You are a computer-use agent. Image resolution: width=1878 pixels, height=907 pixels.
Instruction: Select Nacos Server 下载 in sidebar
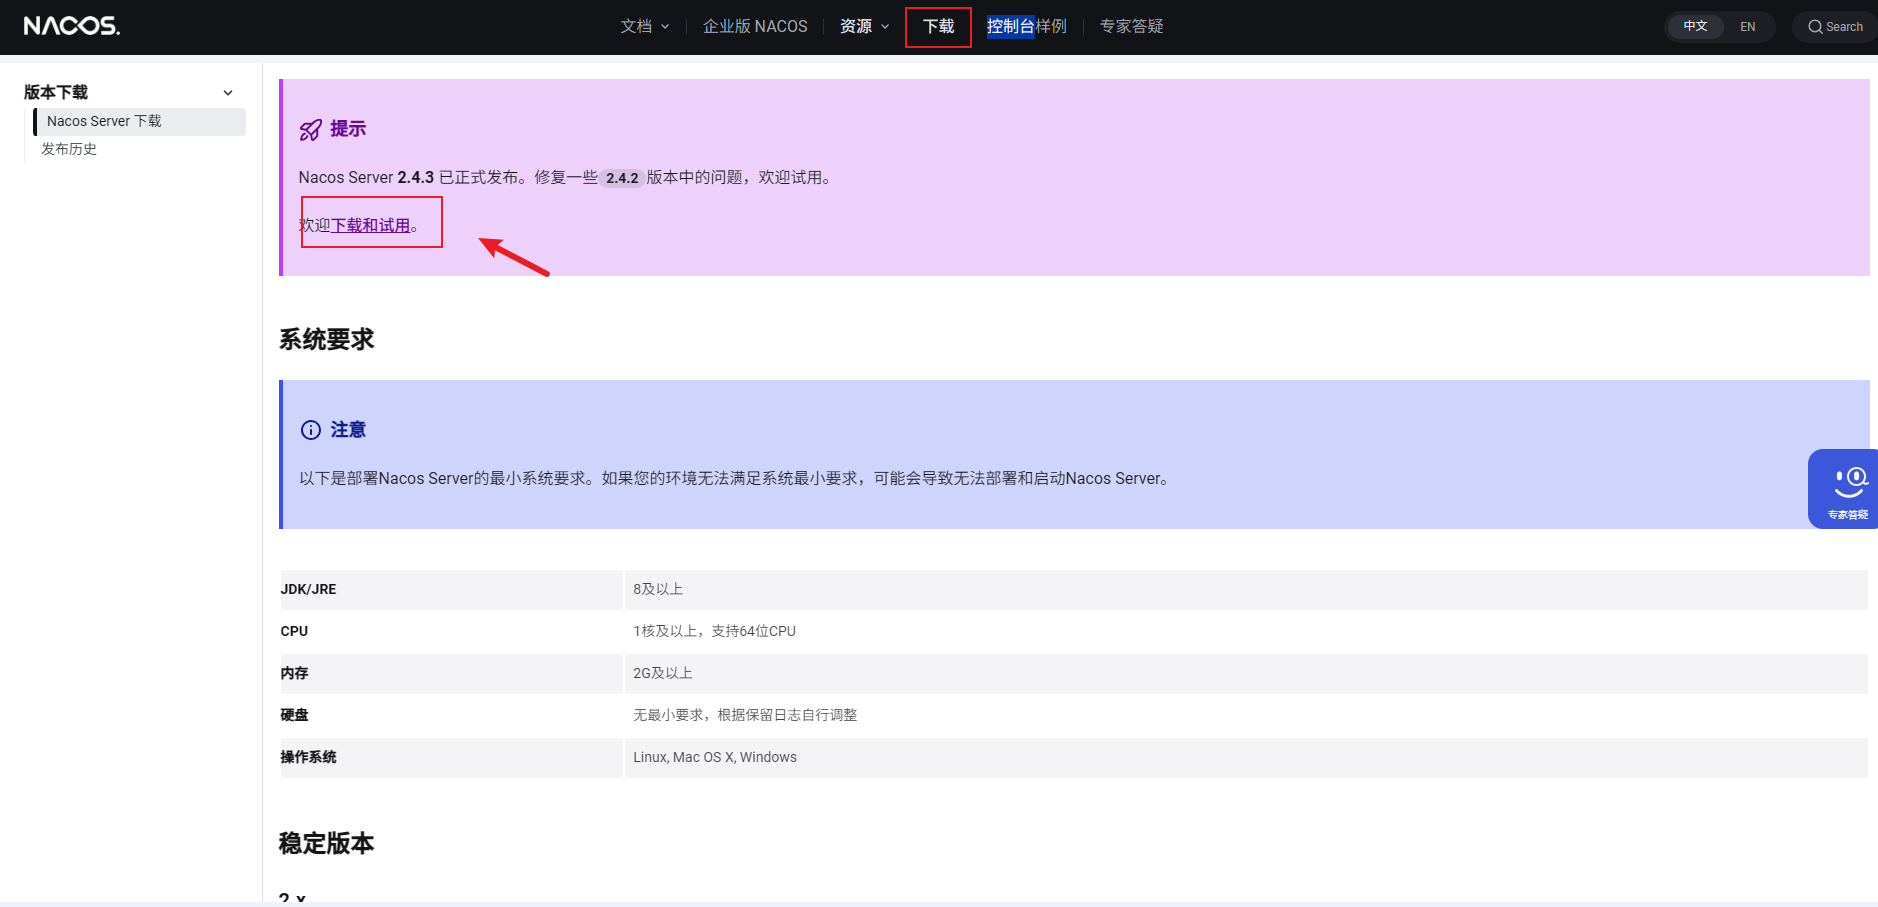click(140, 121)
